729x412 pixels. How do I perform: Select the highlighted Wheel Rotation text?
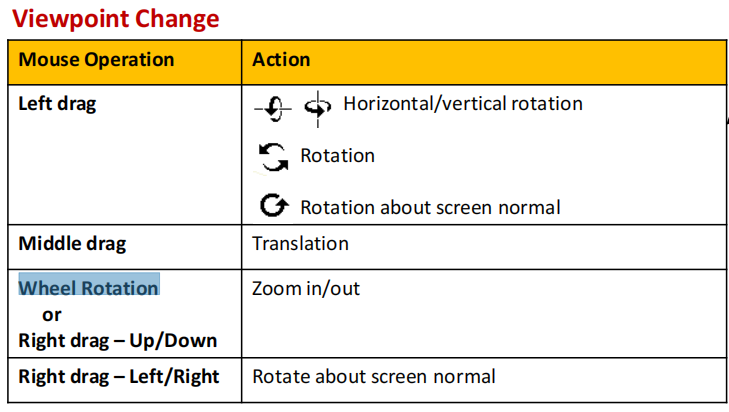pyautogui.click(x=89, y=284)
